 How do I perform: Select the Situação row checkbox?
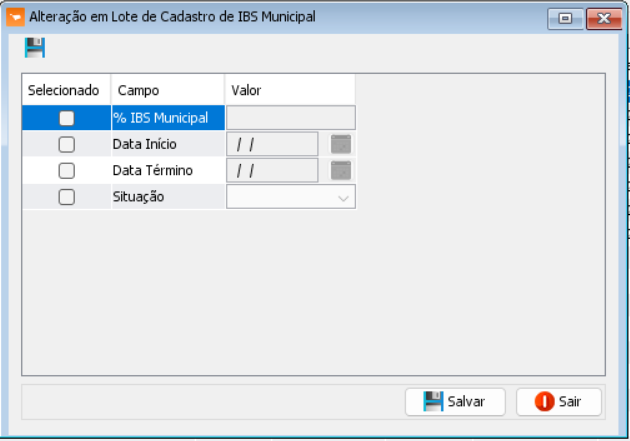67,197
